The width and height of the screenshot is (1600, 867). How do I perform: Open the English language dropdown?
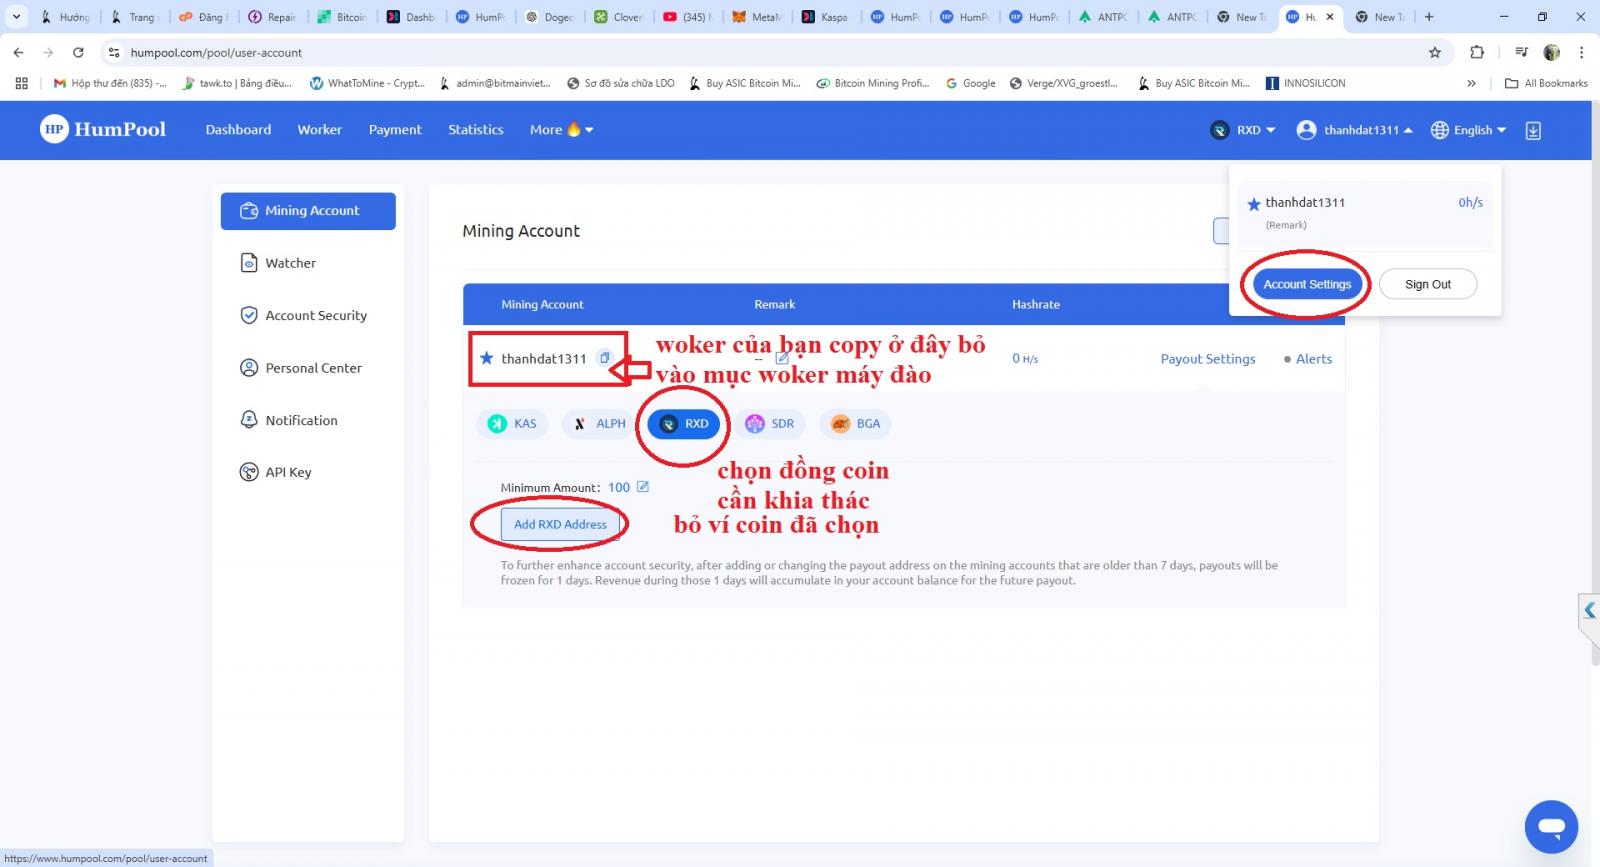point(1468,130)
